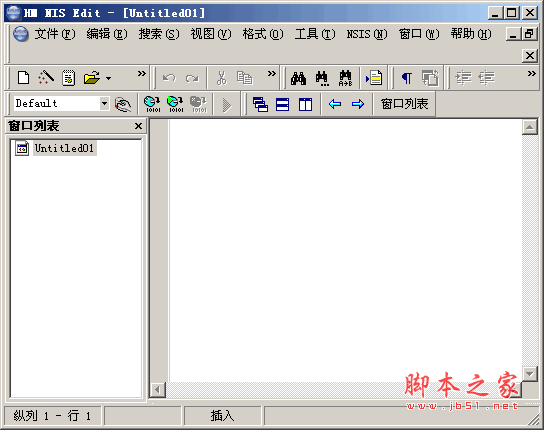Click the configuration settings hand icon
Image resolution: width=545 pixels, height=431 pixels.
pos(123,104)
